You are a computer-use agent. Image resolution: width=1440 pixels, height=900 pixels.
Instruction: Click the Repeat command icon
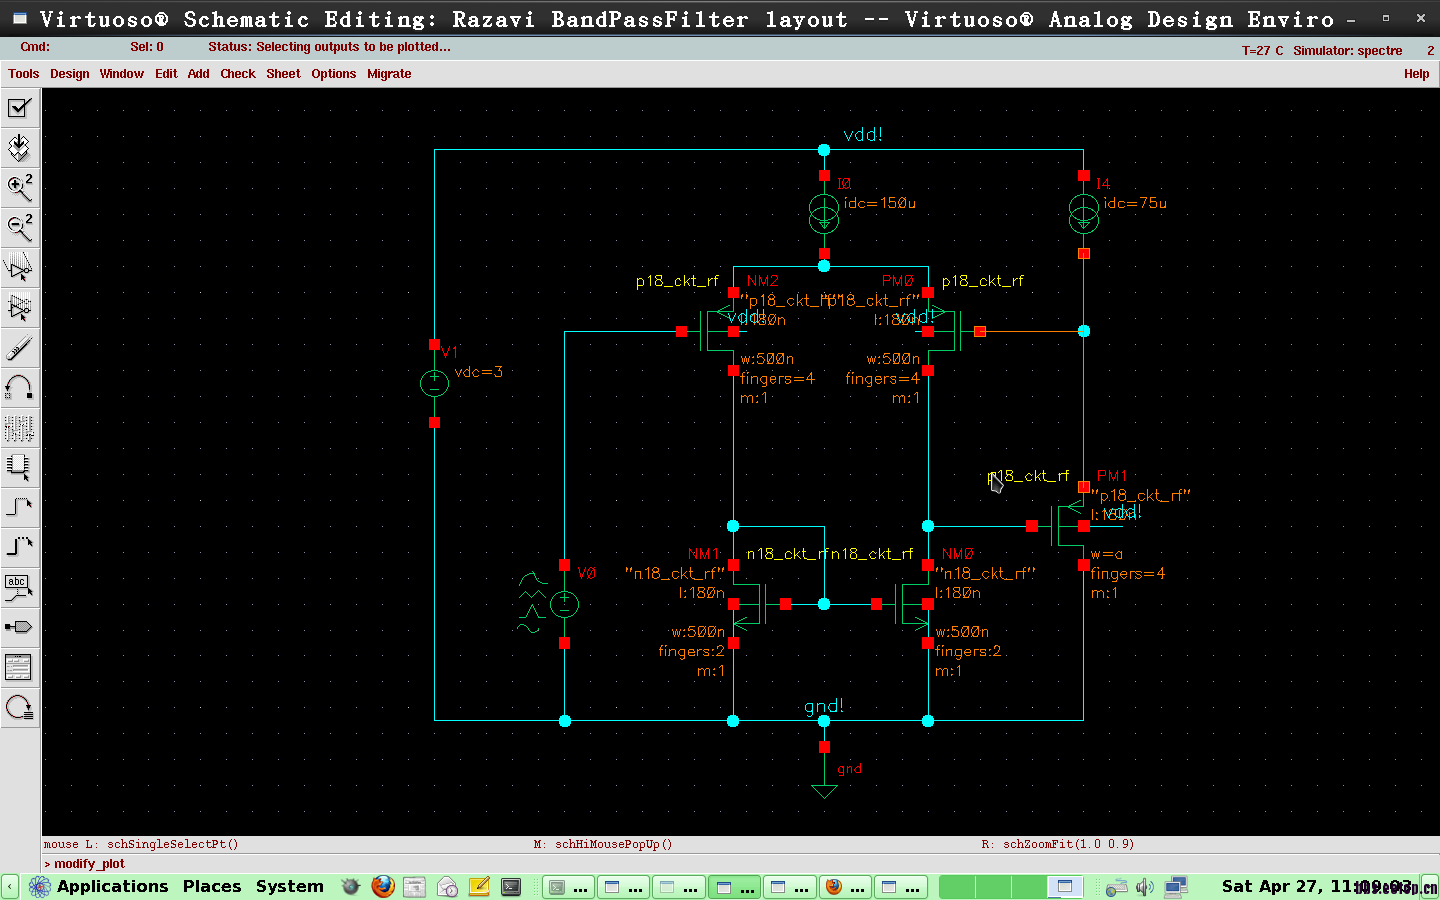[x=19, y=708]
